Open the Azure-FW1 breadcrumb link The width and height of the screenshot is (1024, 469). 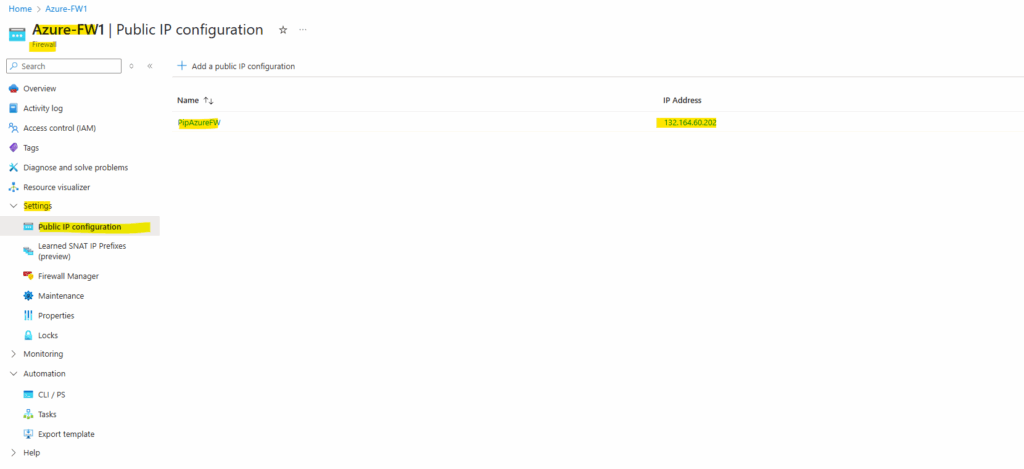[66, 9]
